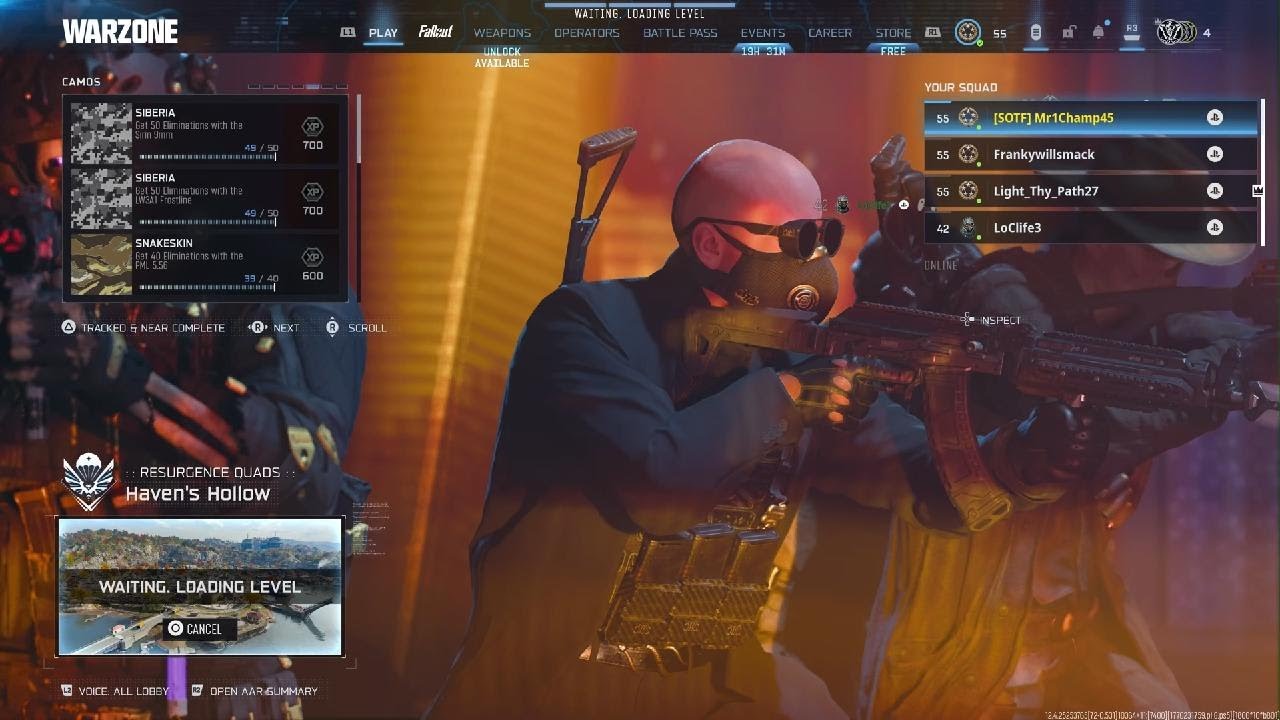This screenshot has width=1280, height=720.
Task: Click PlayStation icon on Light_Thy_Path27 row
Action: coord(1214,191)
